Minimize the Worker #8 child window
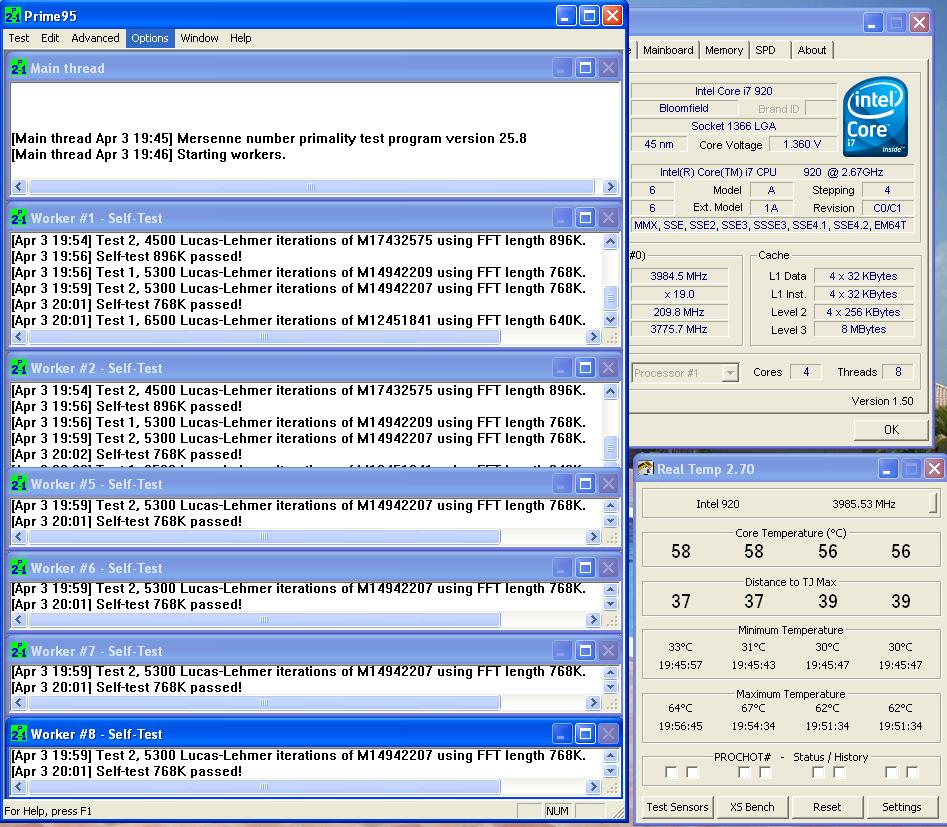This screenshot has width=947, height=827. (562, 733)
